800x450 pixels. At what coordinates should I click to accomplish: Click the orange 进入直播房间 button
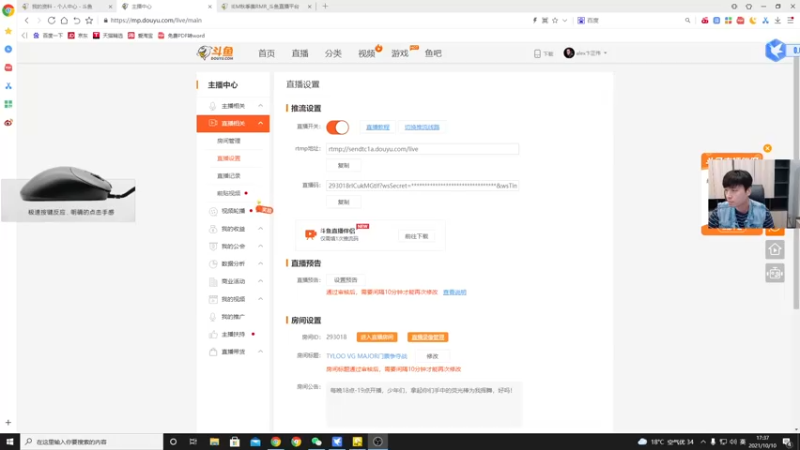377,337
